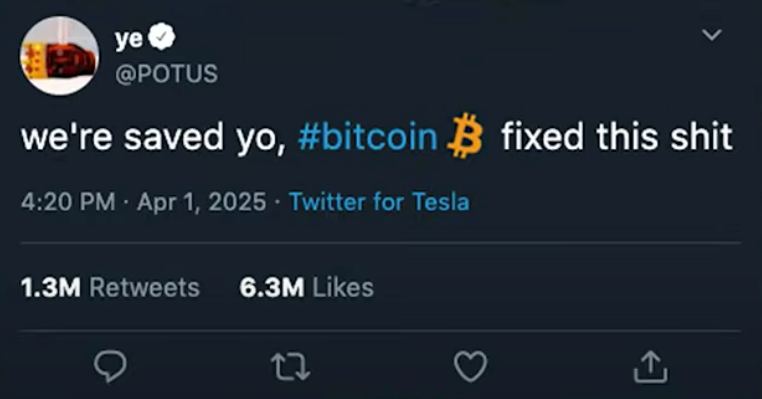Open the profile avatar picture

click(59, 55)
